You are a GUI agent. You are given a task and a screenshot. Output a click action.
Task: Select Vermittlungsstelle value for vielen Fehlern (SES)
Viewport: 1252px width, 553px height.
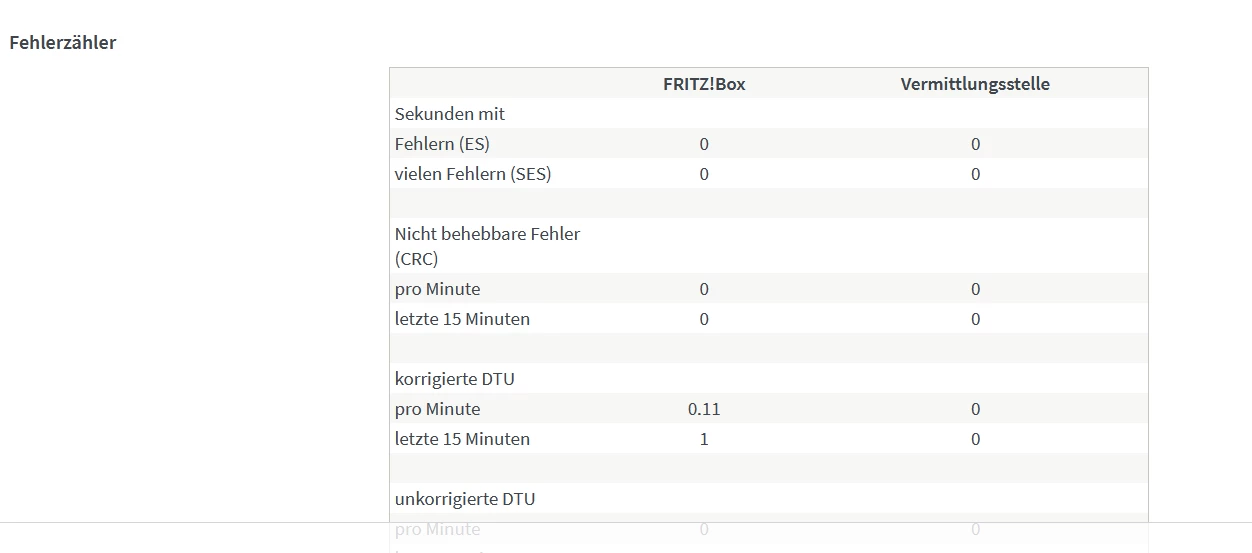975,174
